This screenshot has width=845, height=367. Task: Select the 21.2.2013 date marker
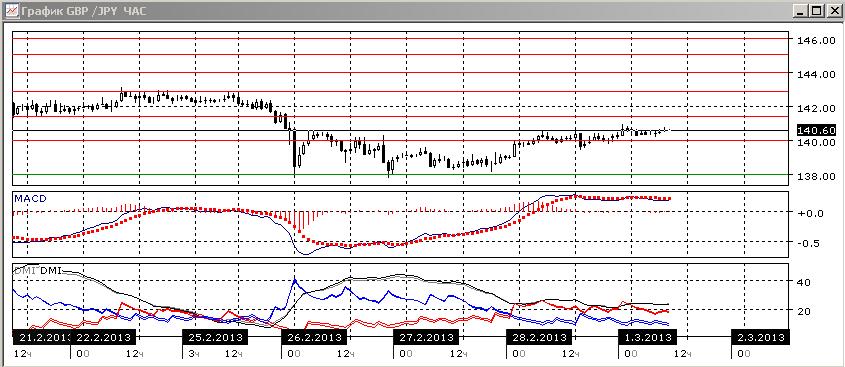(41, 337)
